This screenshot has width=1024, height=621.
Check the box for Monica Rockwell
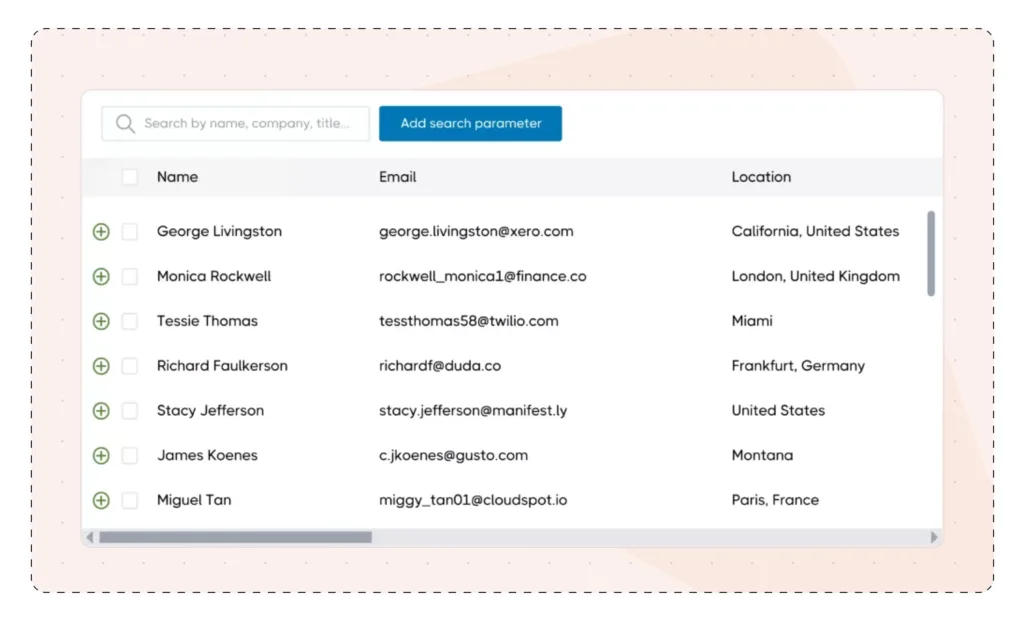coord(130,276)
